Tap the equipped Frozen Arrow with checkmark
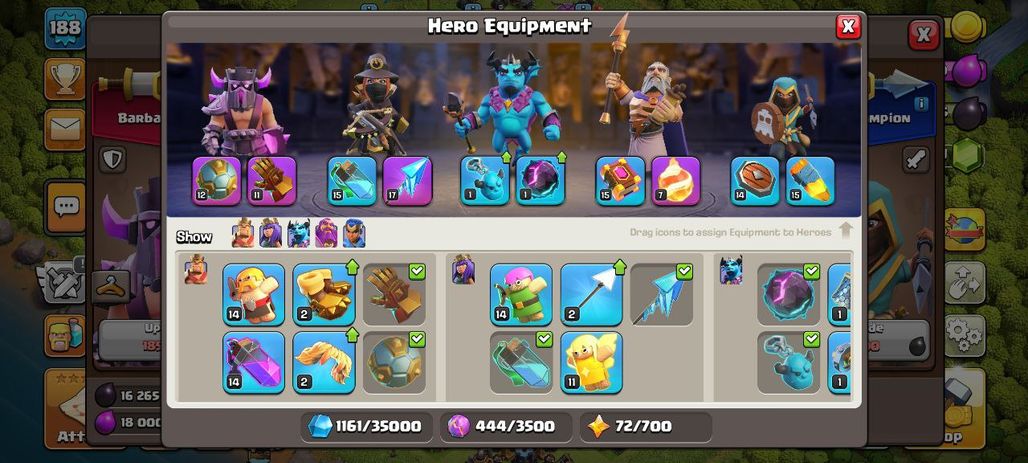This screenshot has height=463, width=1028. pos(662,294)
